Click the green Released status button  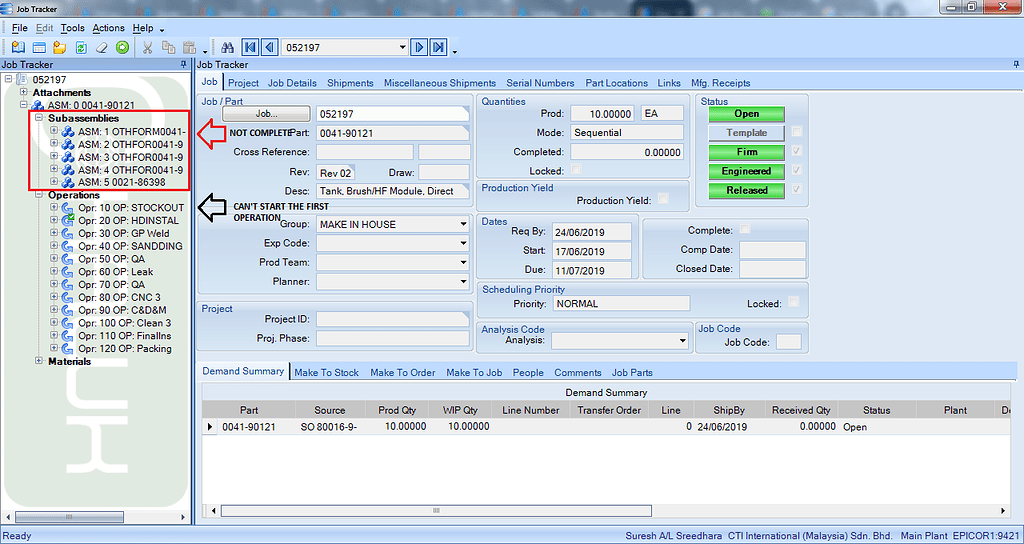click(x=746, y=190)
